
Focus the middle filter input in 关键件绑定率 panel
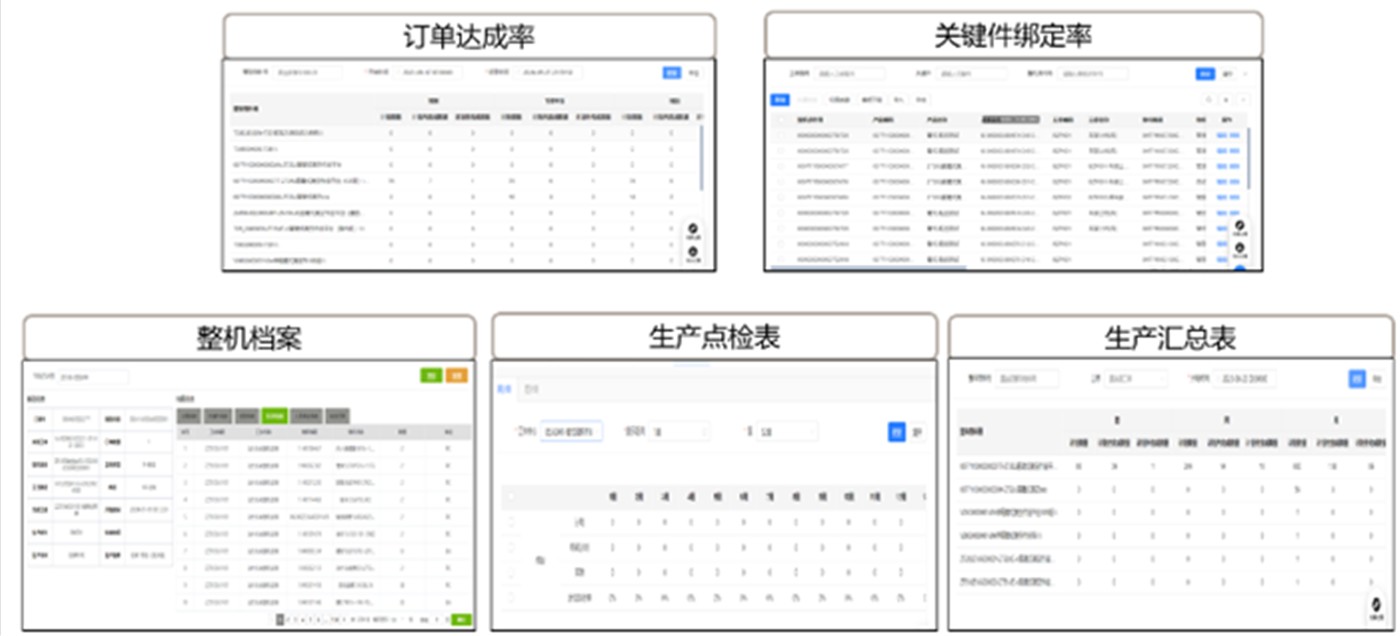(971, 74)
